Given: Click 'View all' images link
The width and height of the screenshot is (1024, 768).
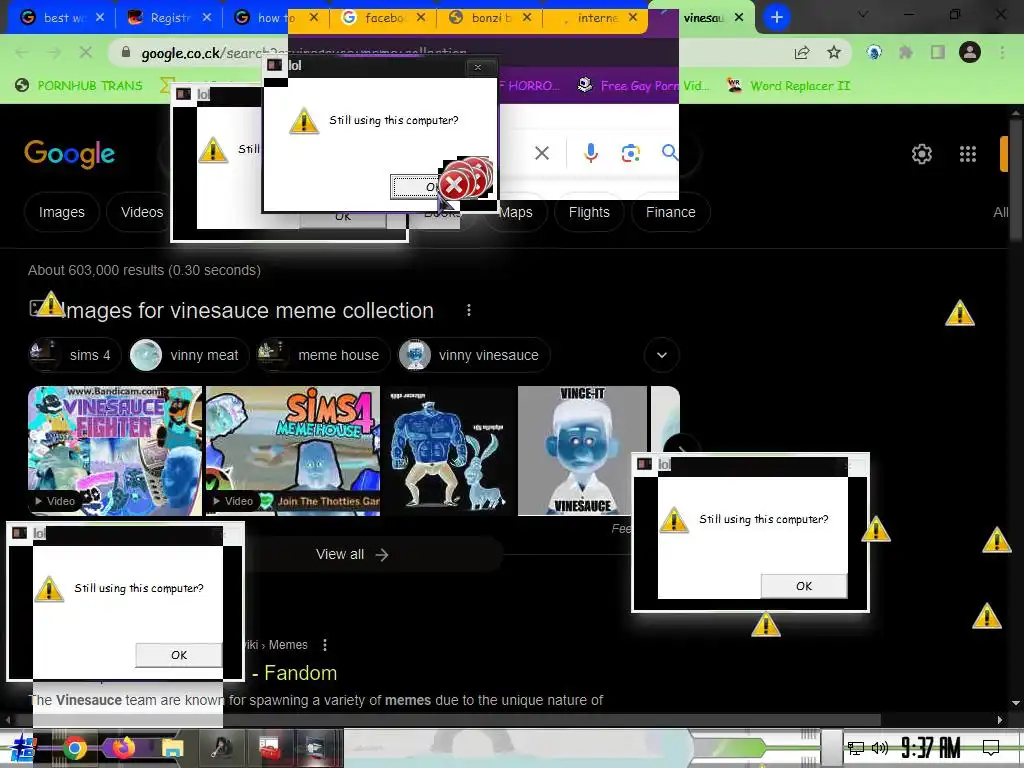Looking at the screenshot, I should coord(353,554).
